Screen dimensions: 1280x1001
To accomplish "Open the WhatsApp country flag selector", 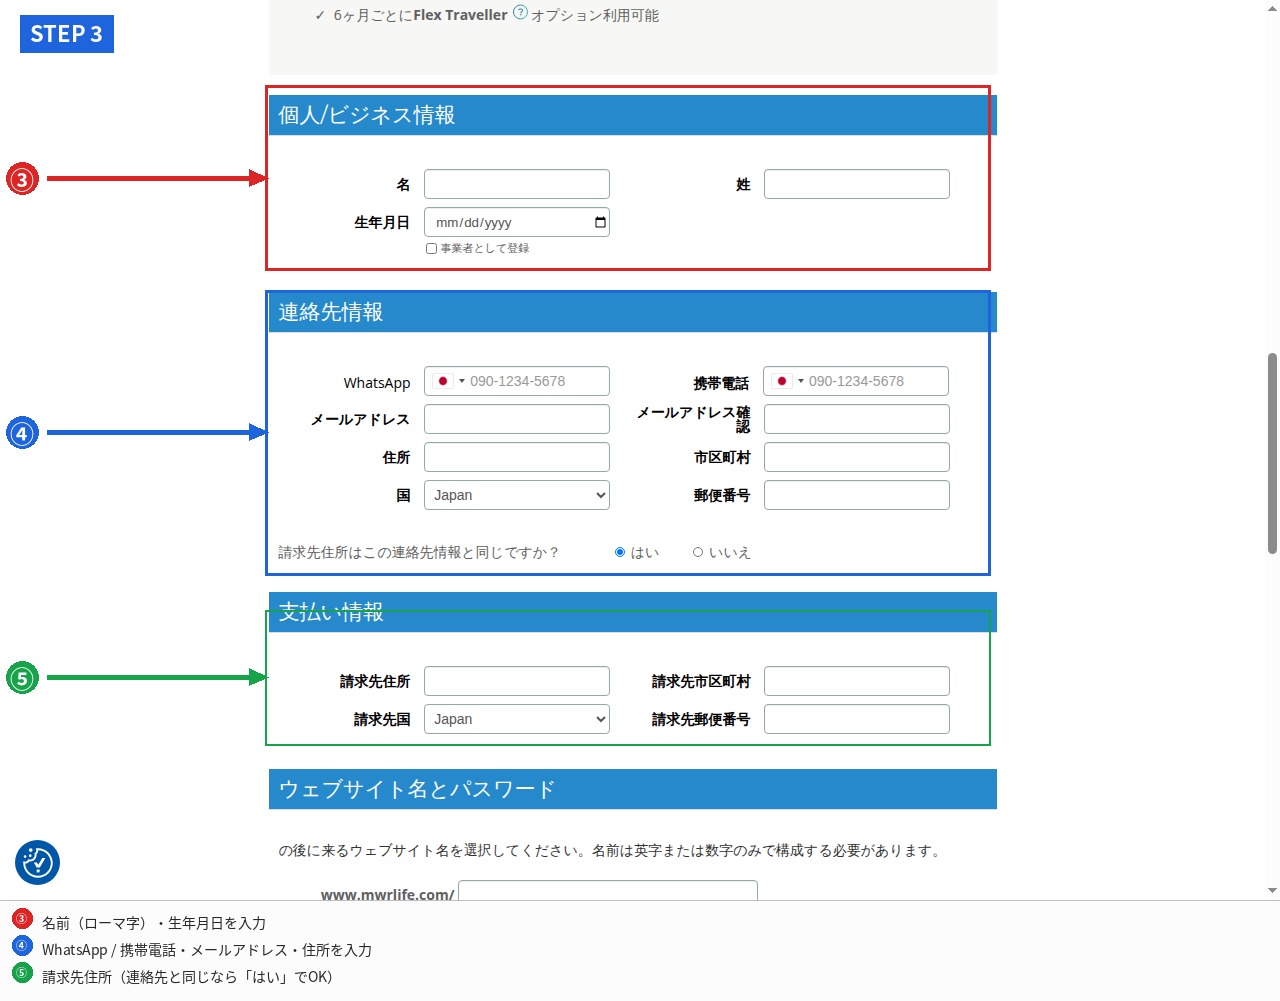I will pyautogui.click(x=449, y=381).
